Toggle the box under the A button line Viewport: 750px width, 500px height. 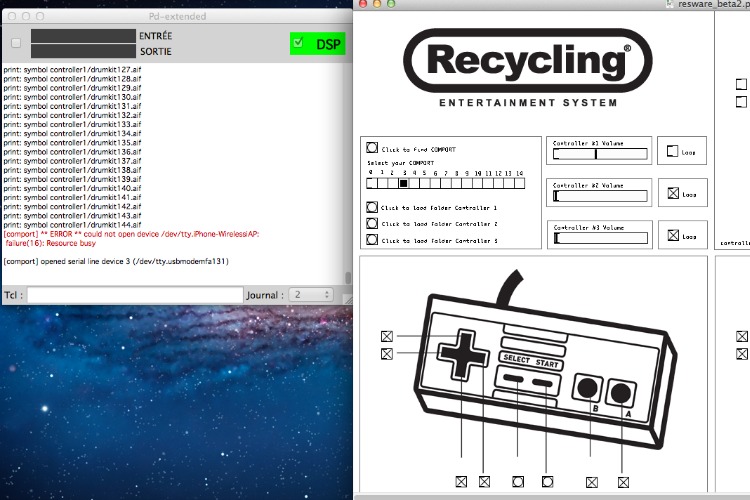(x=623, y=482)
